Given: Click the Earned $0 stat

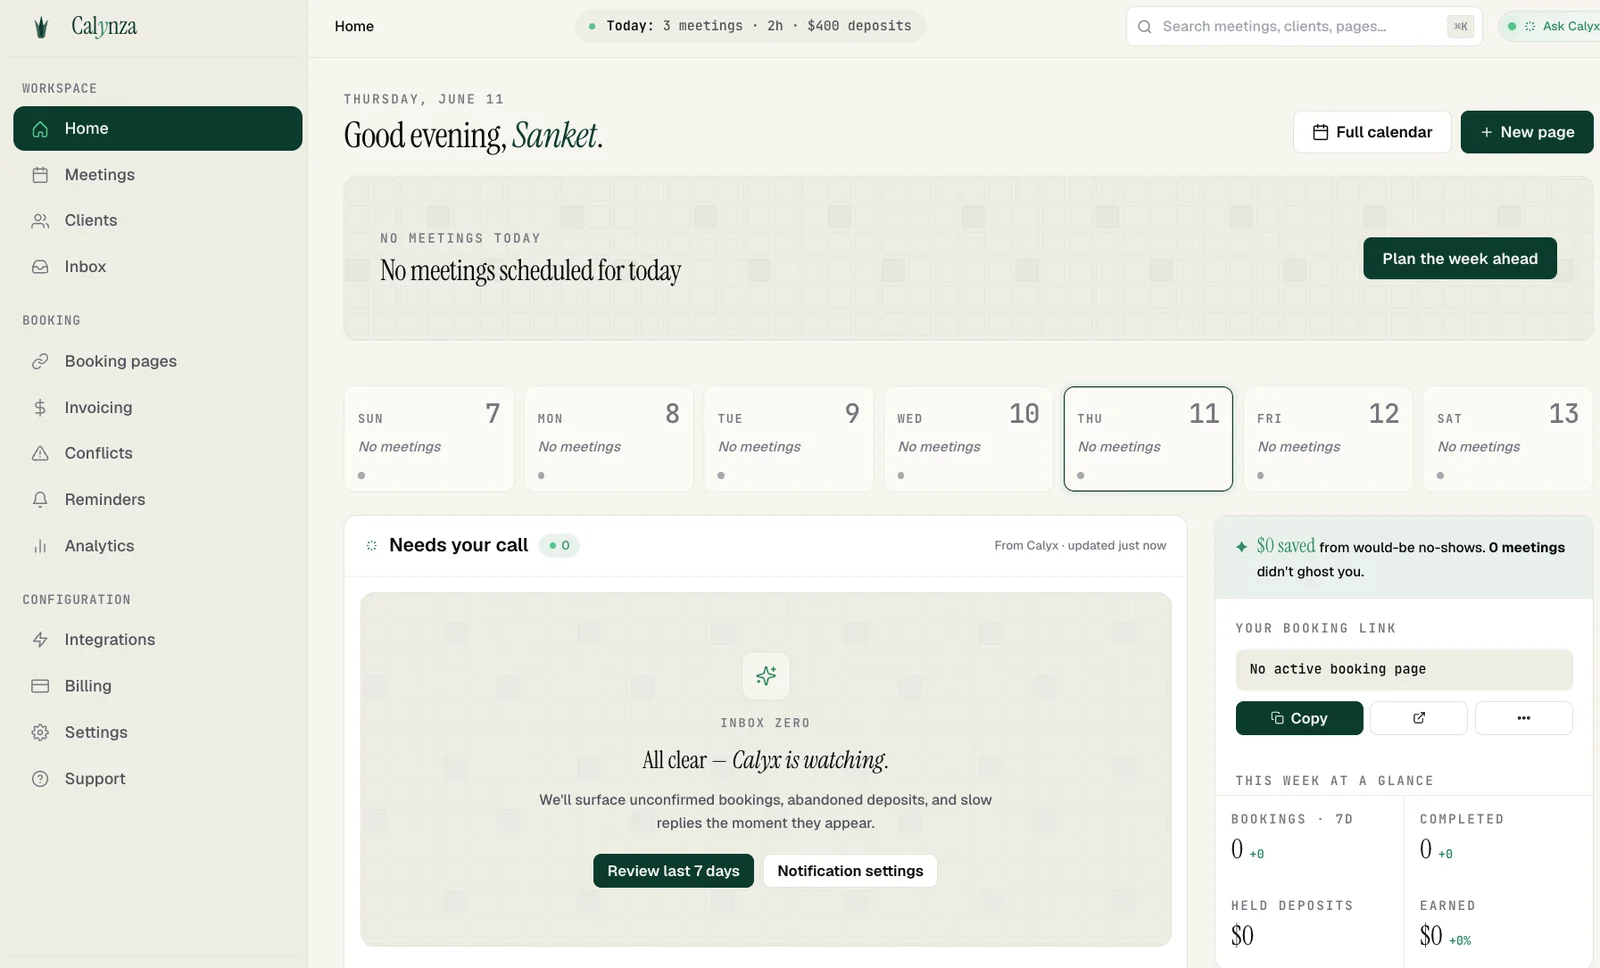Looking at the screenshot, I should (1498, 923).
